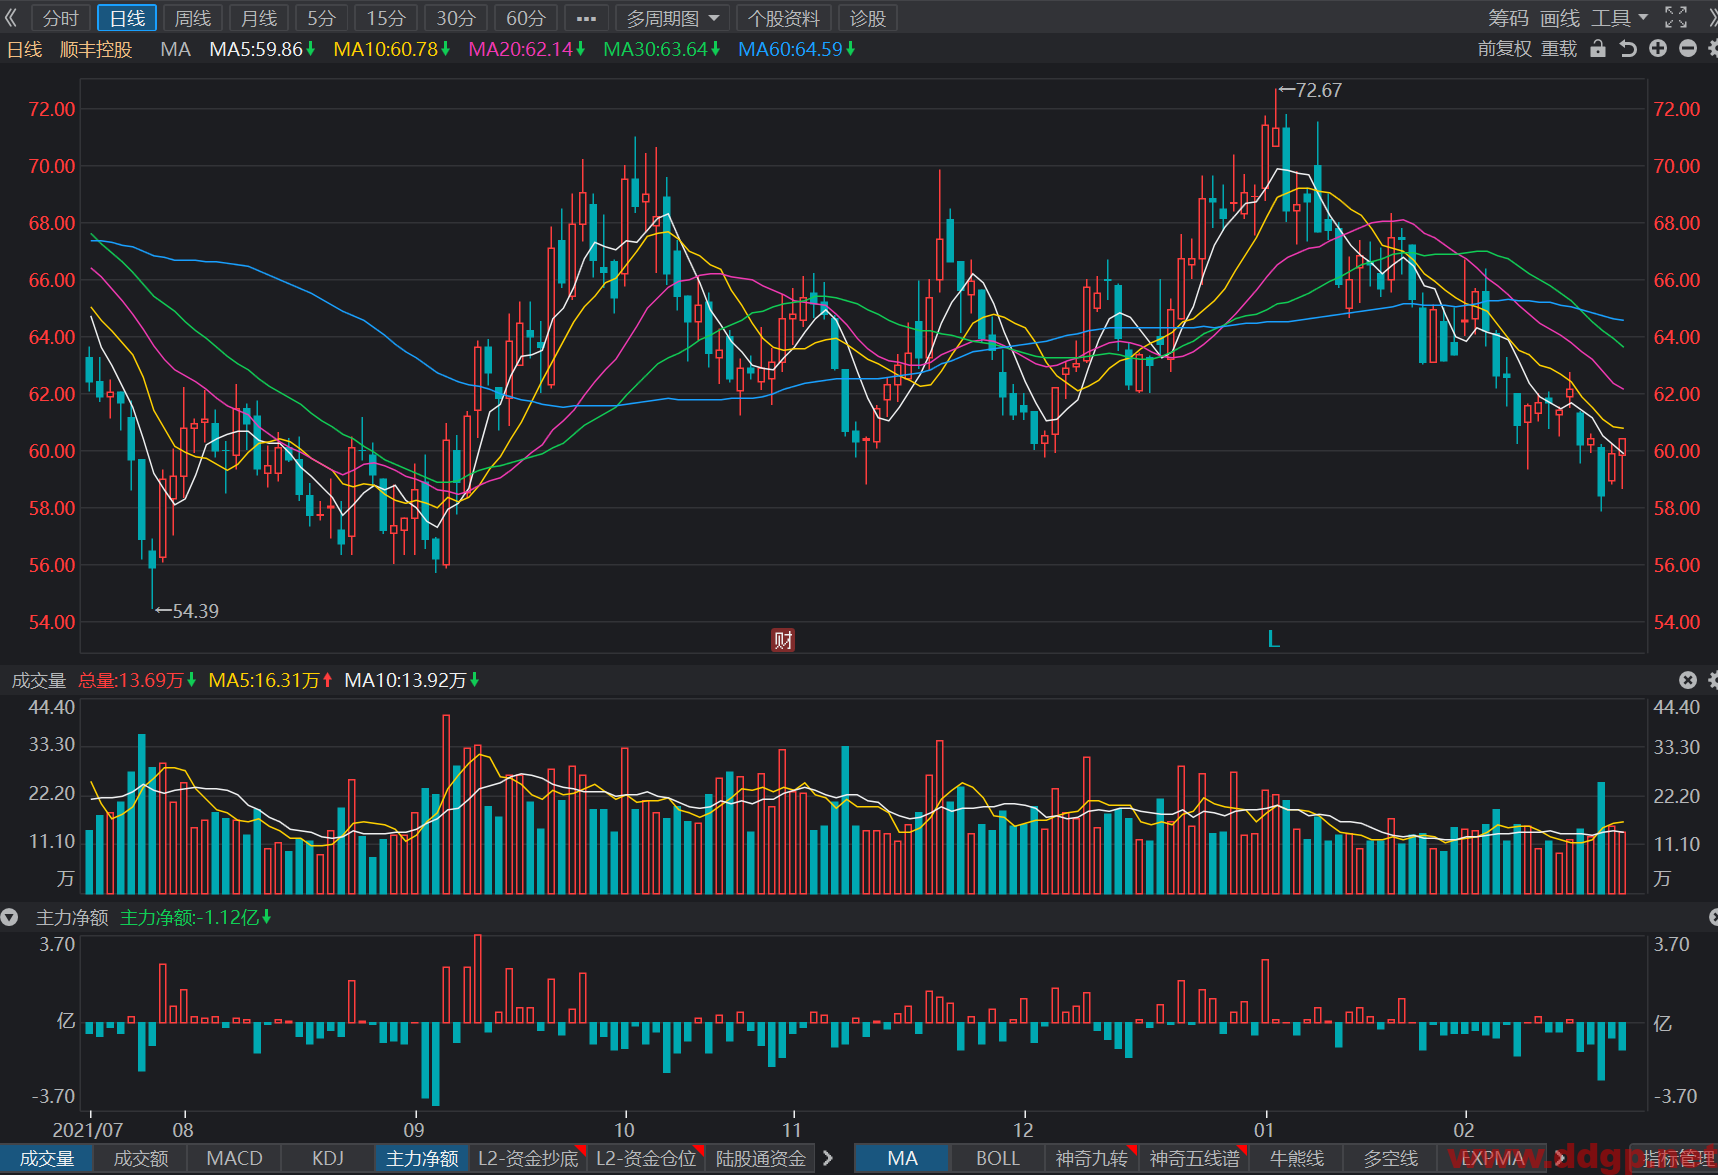This screenshot has height=1175, width=1718.
Task: Open the 工具 tools dropdown
Action: (1619, 18)
